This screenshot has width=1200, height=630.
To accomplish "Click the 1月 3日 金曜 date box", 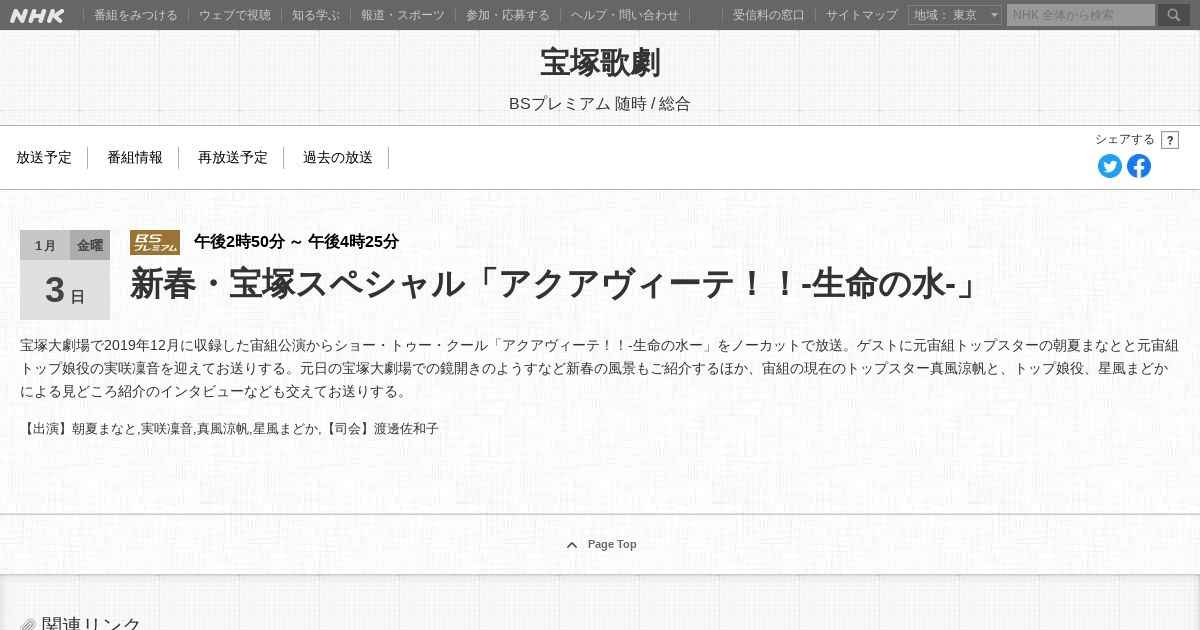I will point(65,275).
